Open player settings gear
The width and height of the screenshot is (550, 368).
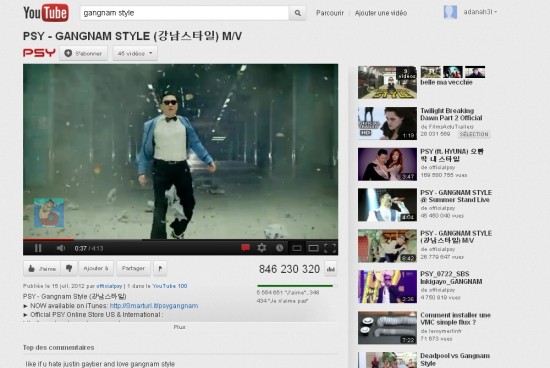point(262,248)
